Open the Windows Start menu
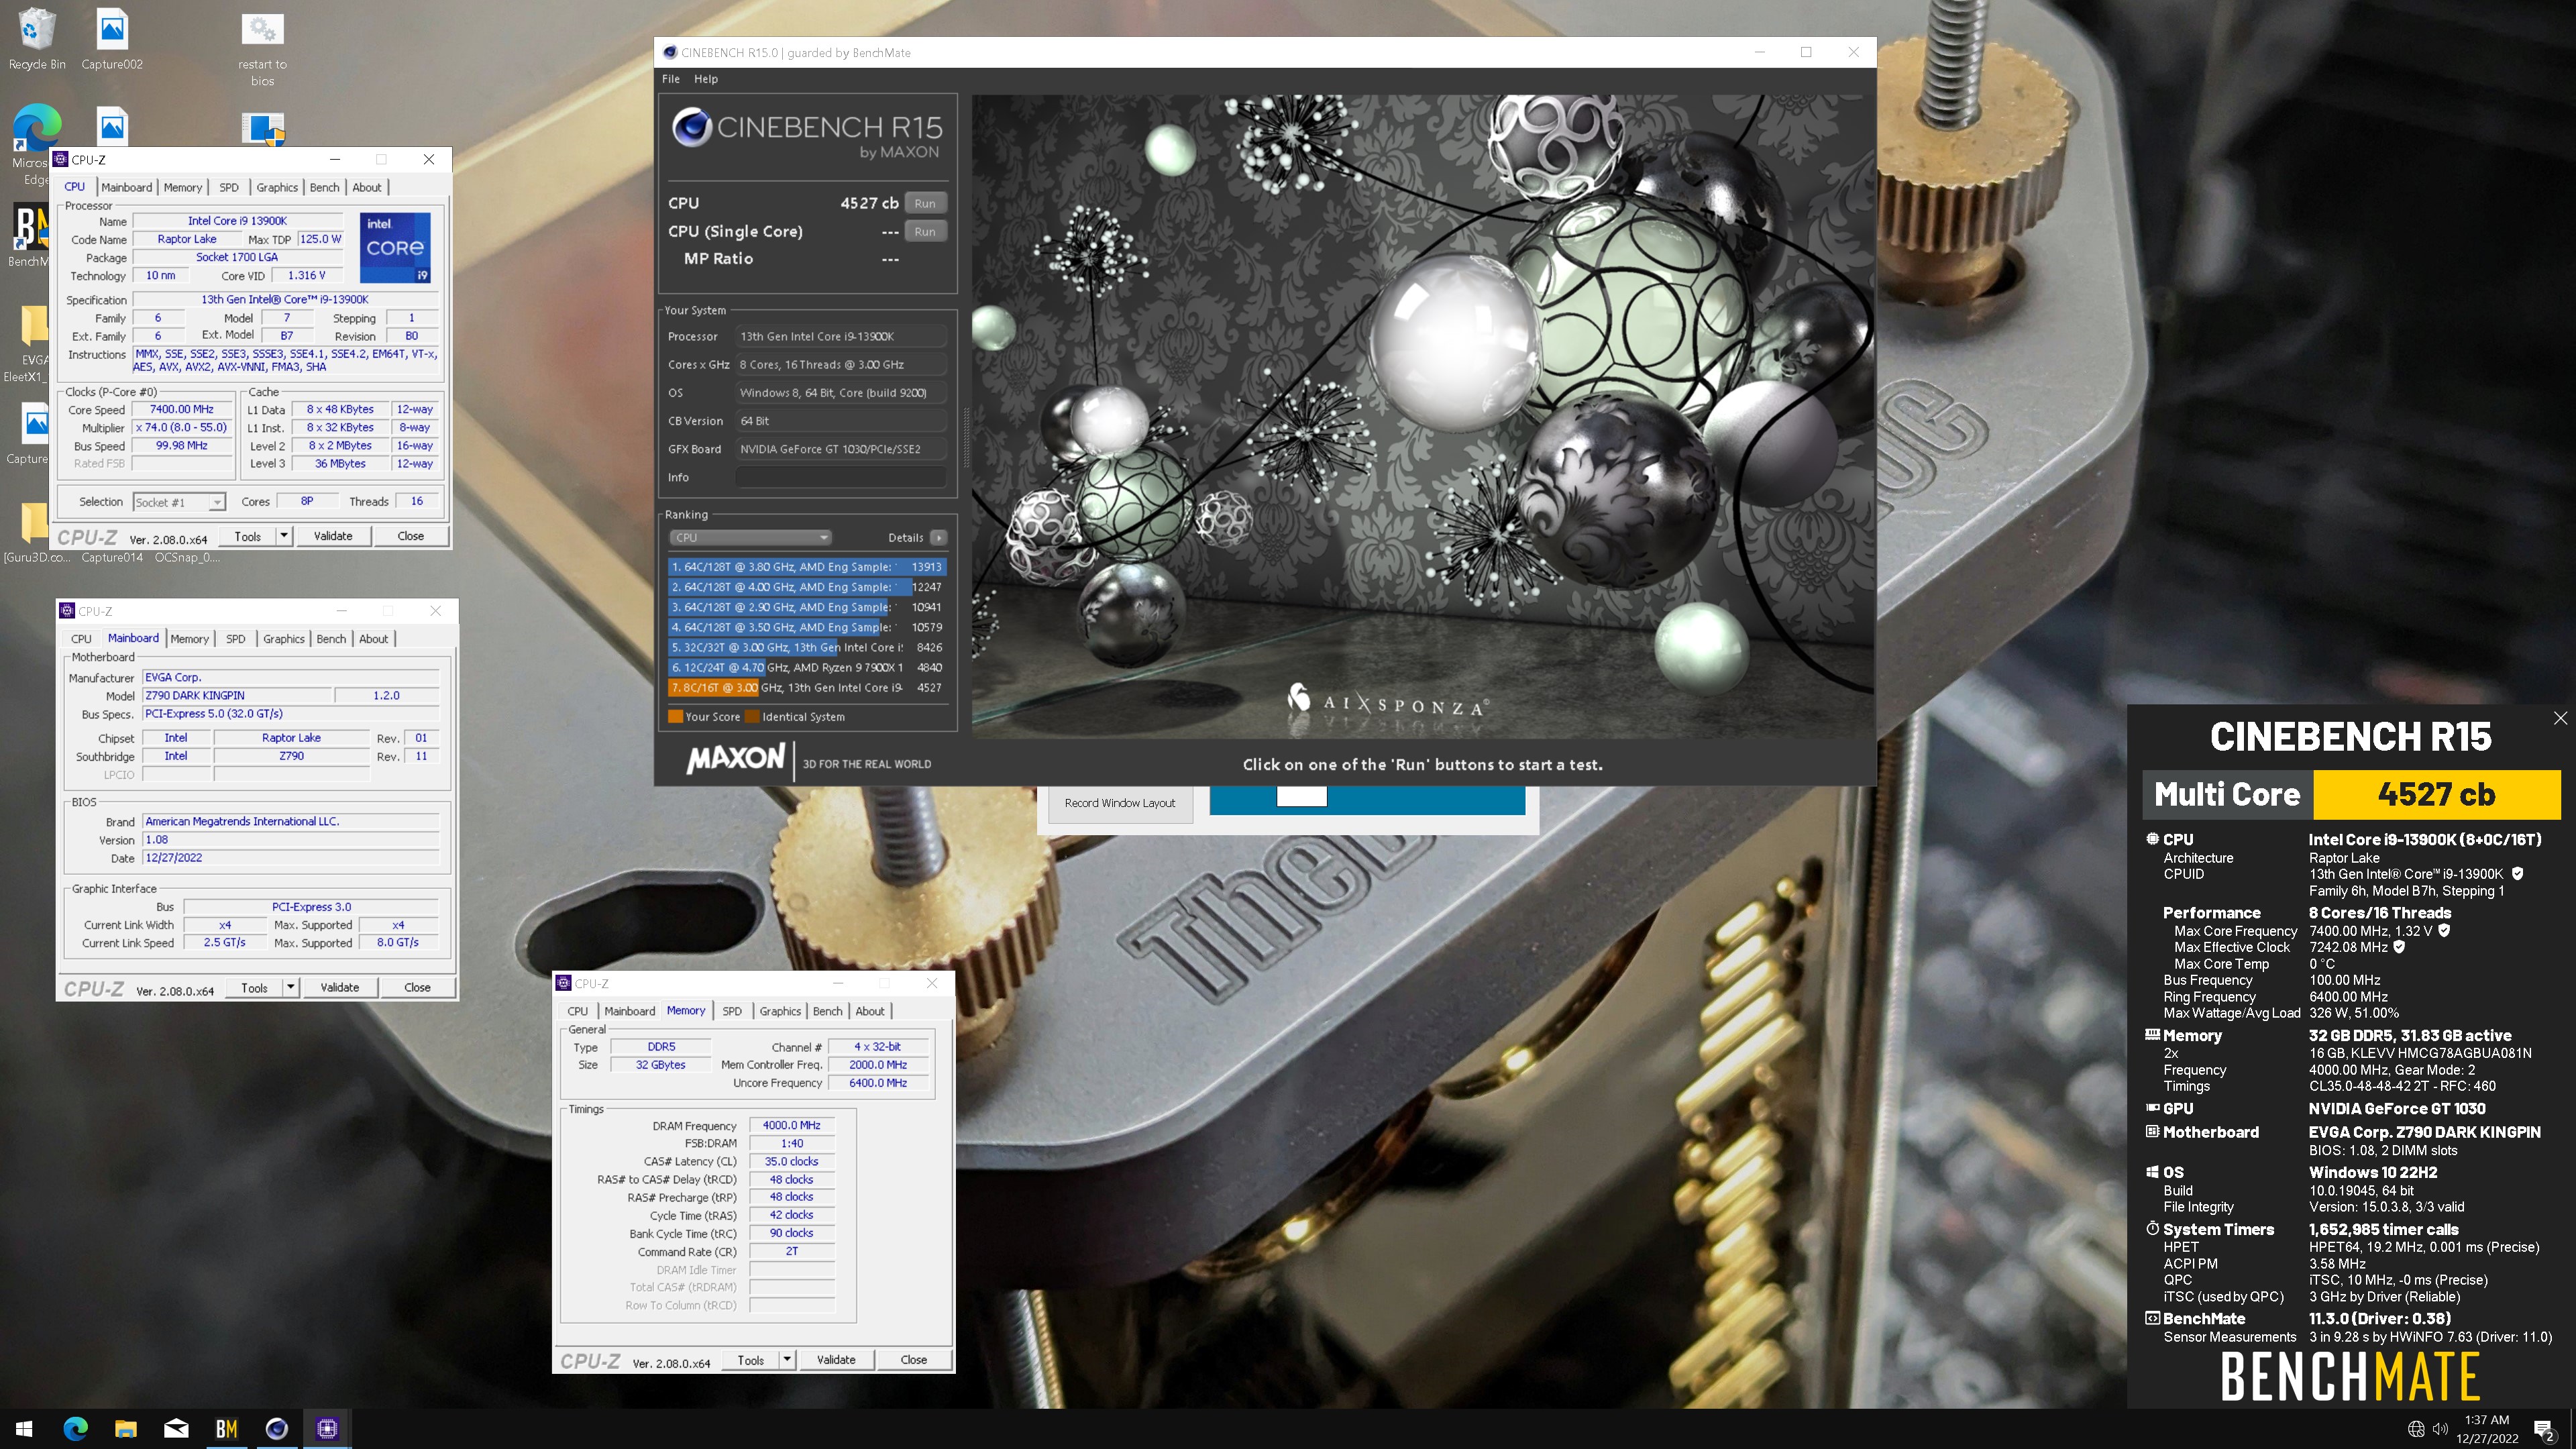Viewport: 2576px width, 1449px height. coord(24,1428)
